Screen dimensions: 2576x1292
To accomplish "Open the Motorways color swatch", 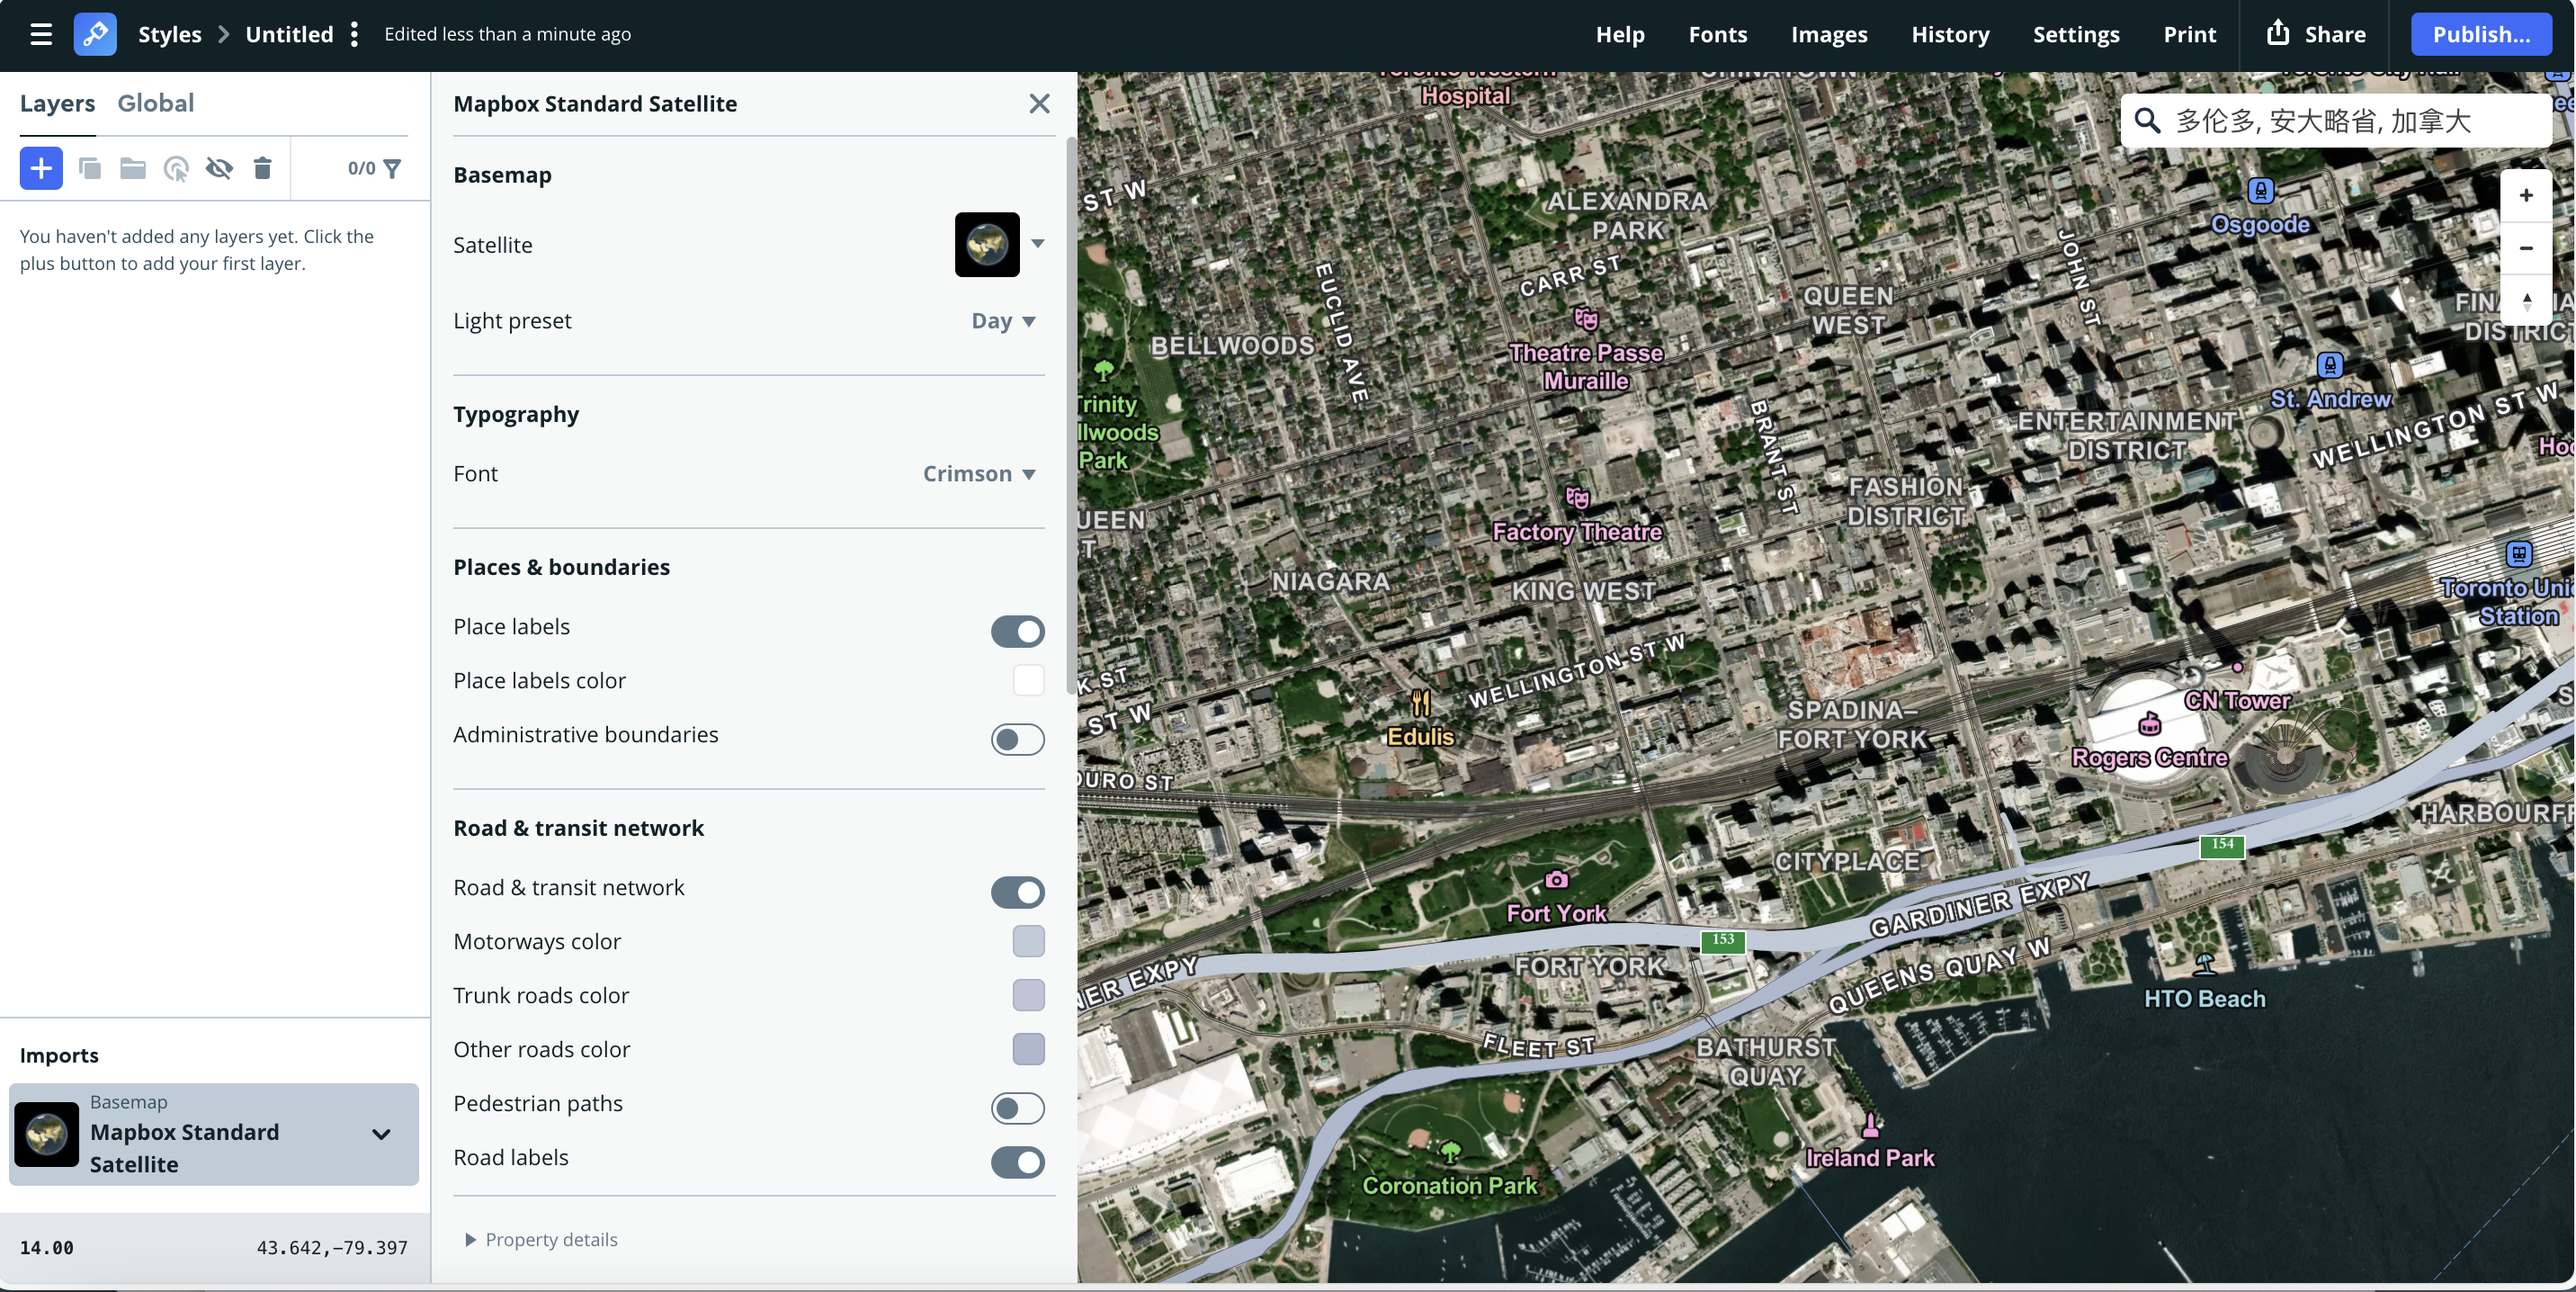I will coord(1028,941).
